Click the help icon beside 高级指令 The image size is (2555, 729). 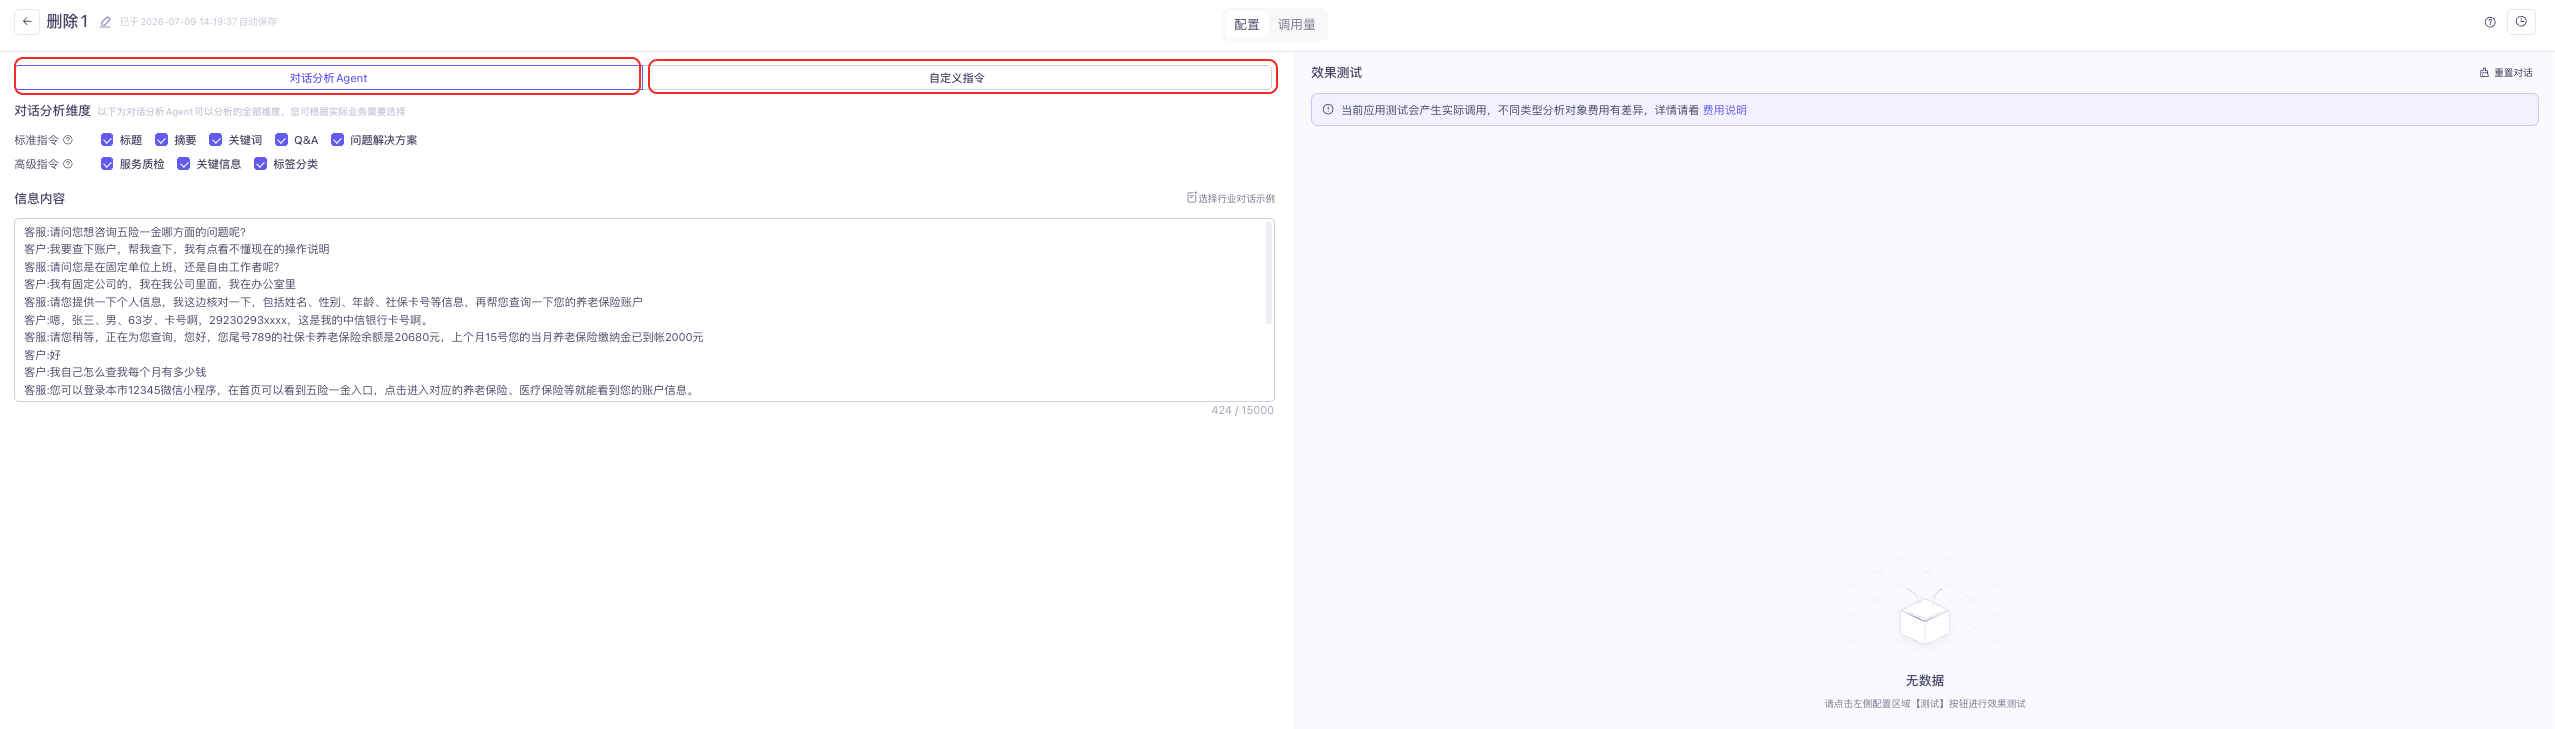pos(68,164)
